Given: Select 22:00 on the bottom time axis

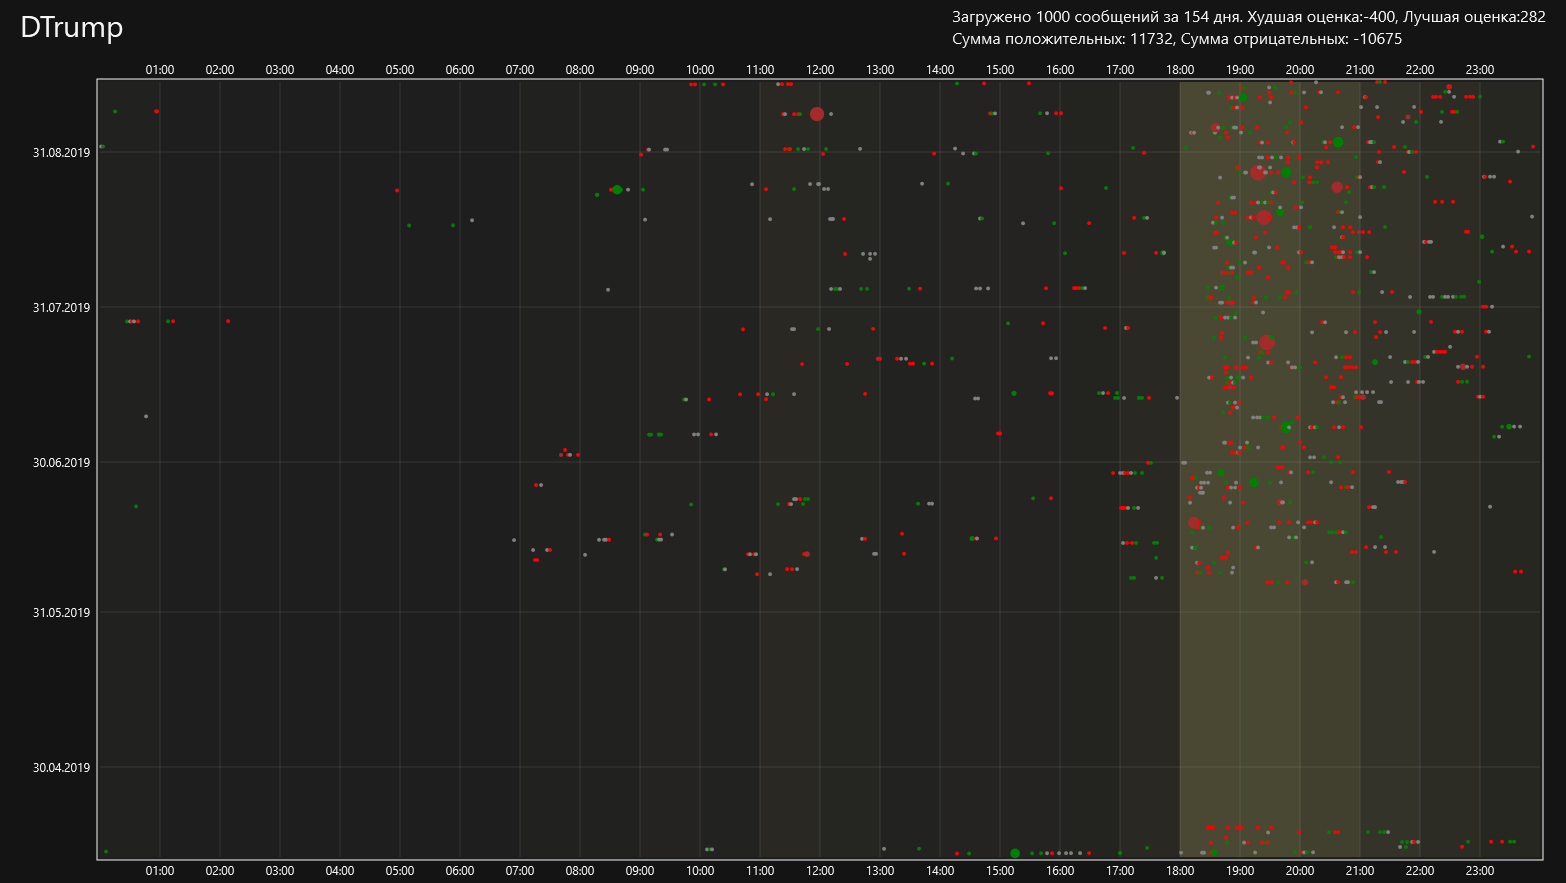Looking at the screenshot, I should [1420, 871].
